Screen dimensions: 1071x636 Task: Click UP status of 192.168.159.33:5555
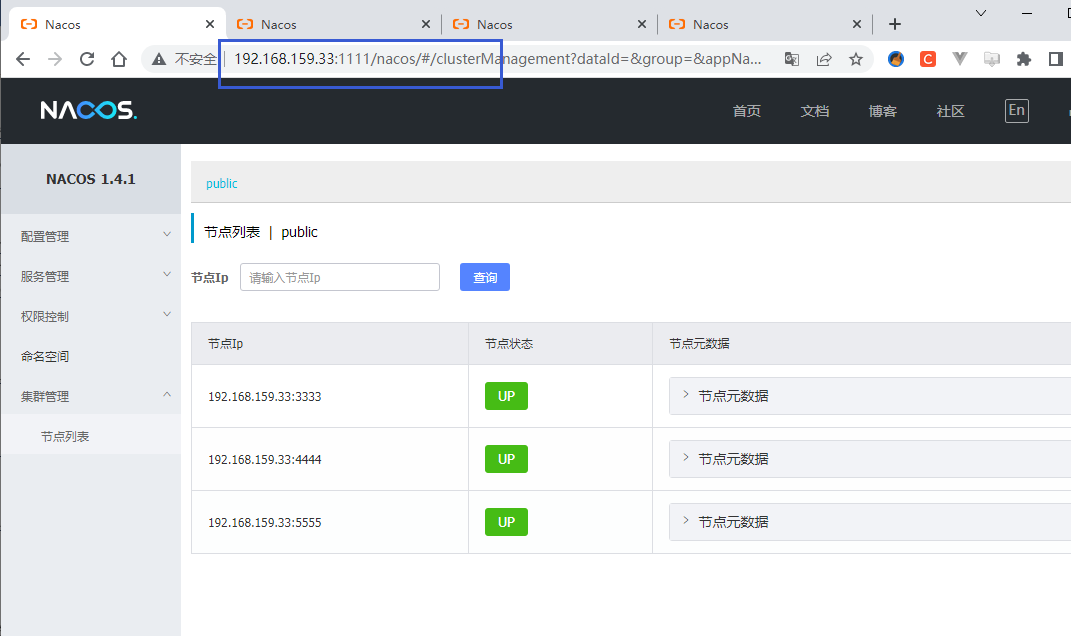[x=506, y=521]
